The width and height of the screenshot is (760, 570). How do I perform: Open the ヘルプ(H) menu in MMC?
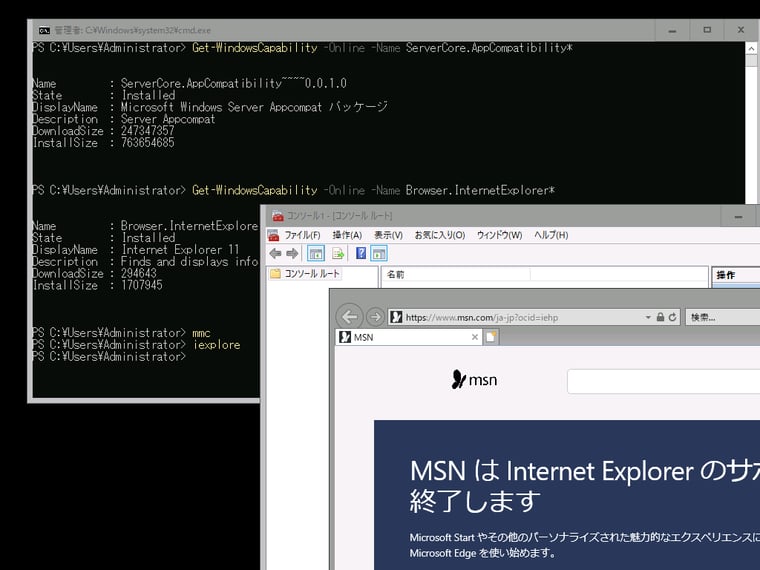(551, 235)
